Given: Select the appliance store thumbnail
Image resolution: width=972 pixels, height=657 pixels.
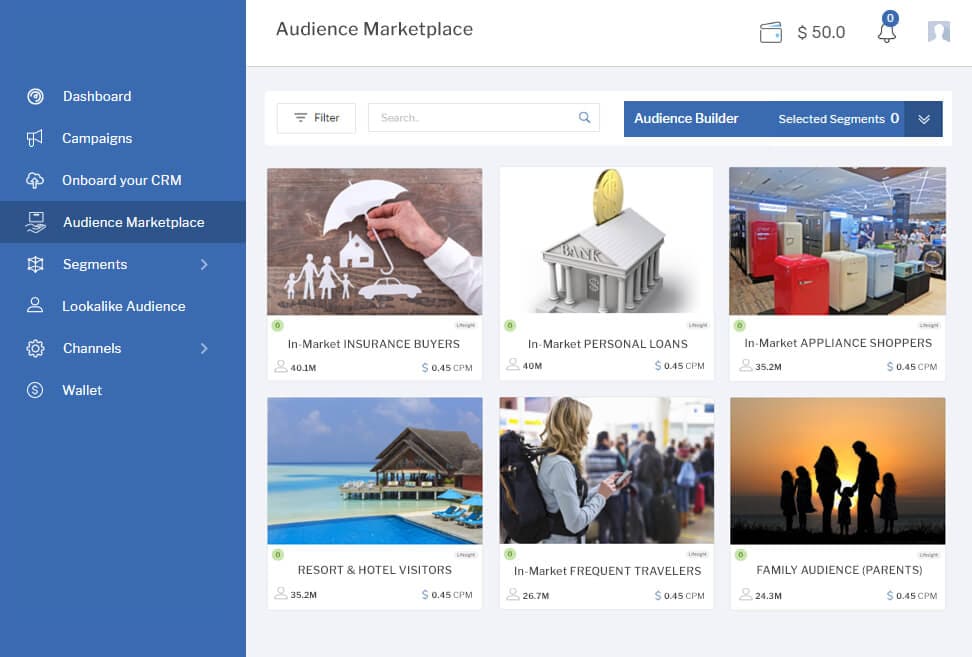Looking at the screenshot, I should (x=837, y=241).
